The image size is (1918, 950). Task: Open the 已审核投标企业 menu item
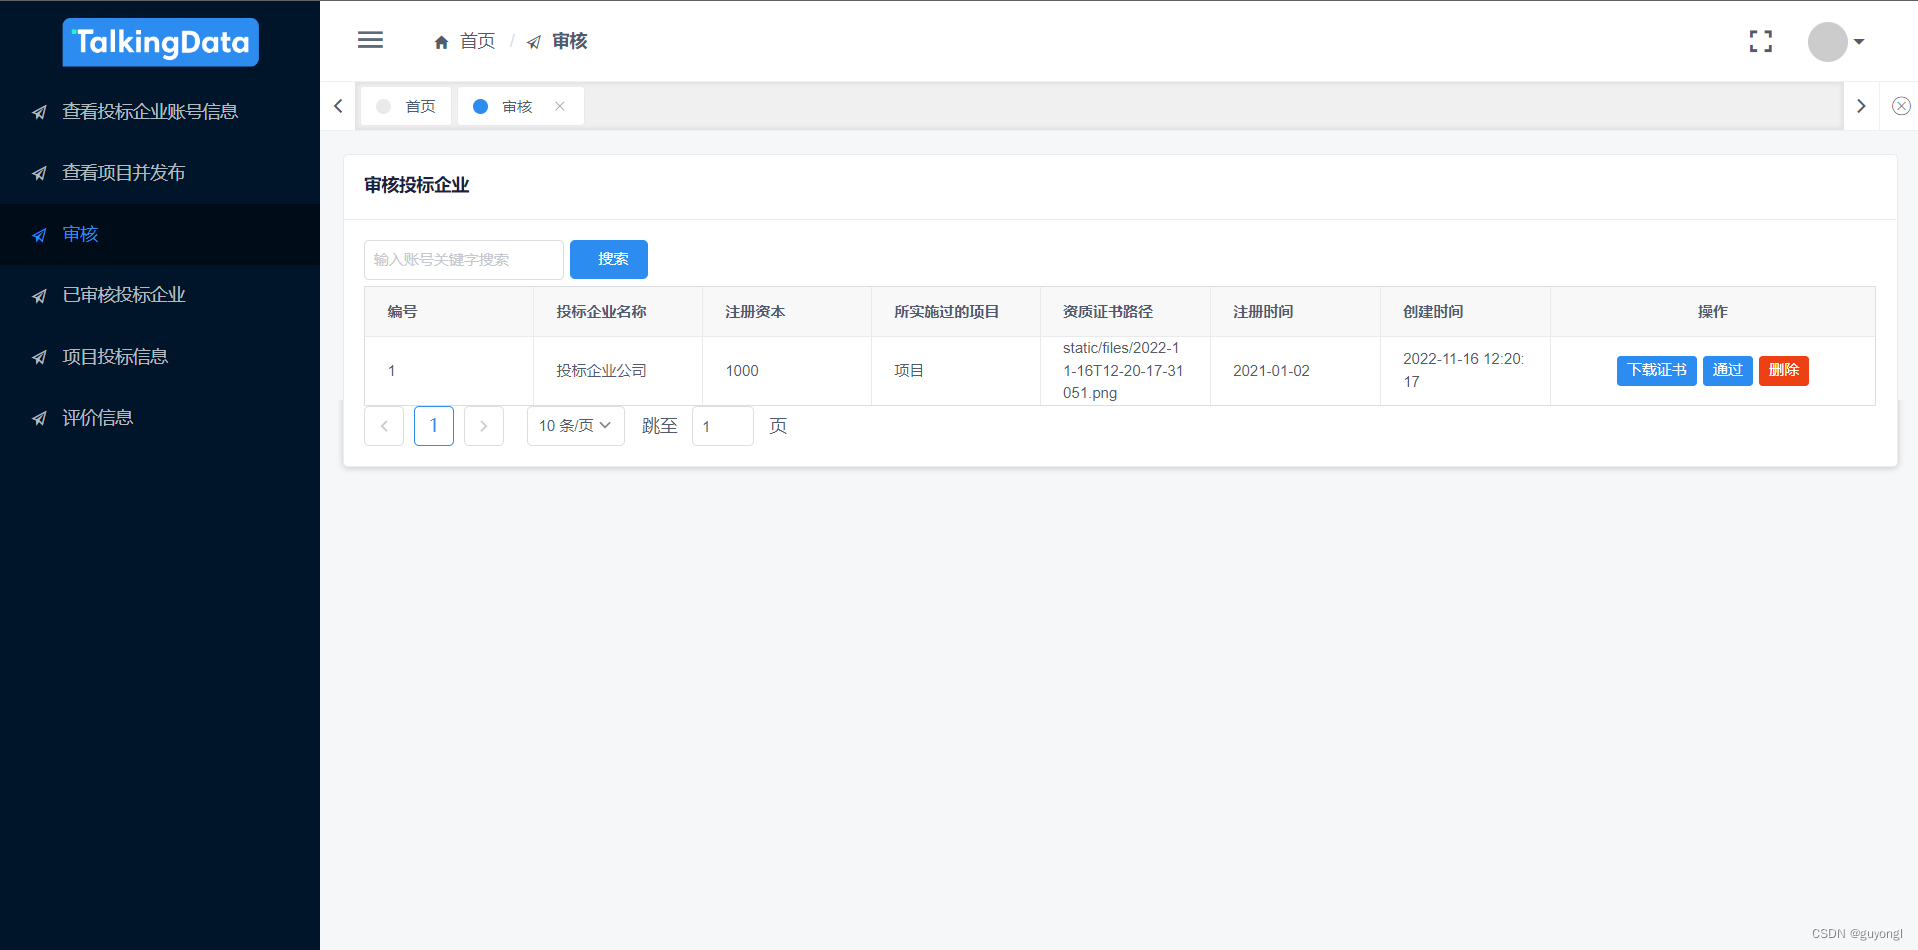[124, 294]
